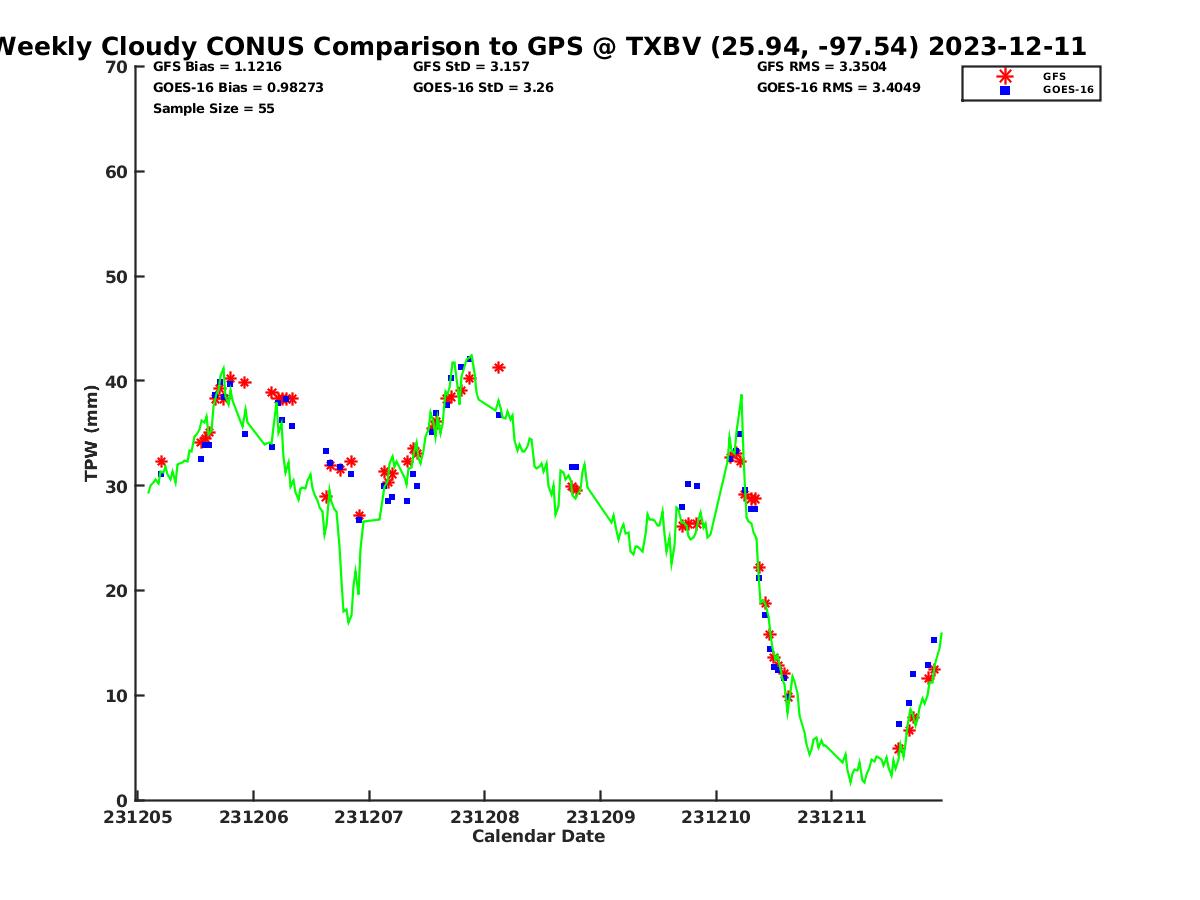This screenshot has height=900, width=1200.
Task: Click the 70 y-axis tick label
Action: coord(117,67)
